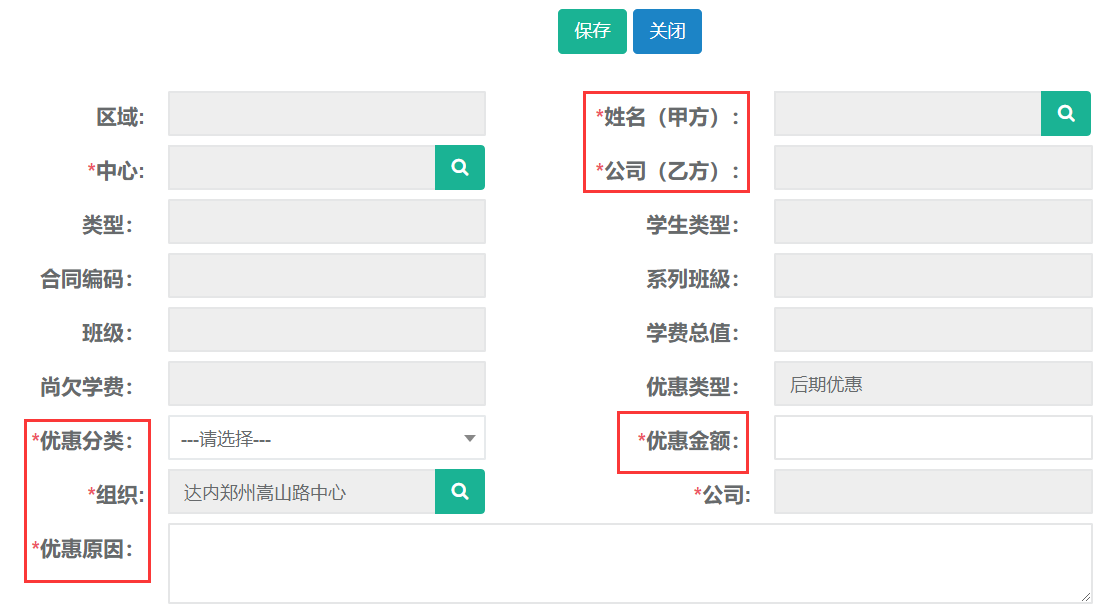The image size is (1102, 614).
Task: Select the 姓名(甲方) text field
Action: pos(907,114)
